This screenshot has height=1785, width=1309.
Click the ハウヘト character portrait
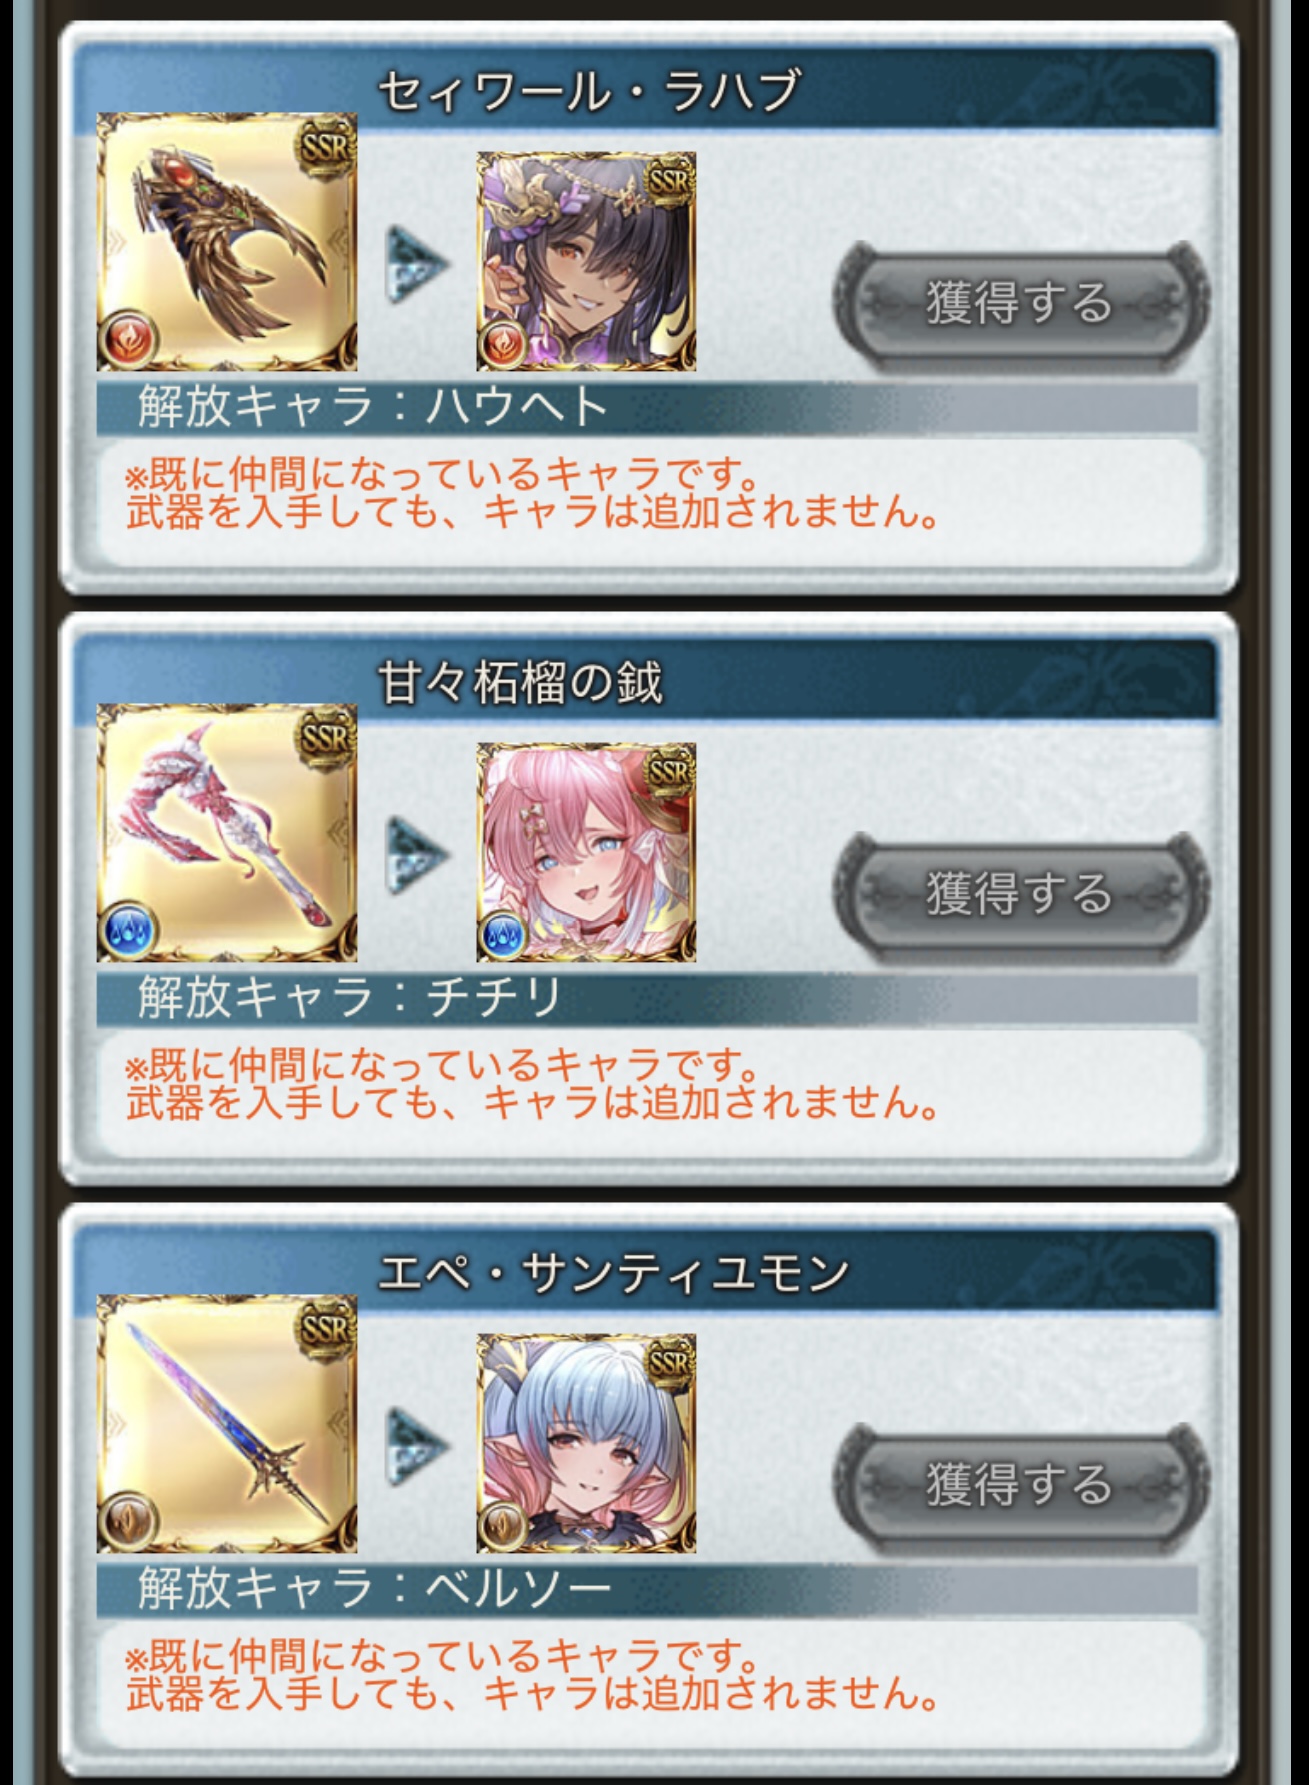(586, 261)
